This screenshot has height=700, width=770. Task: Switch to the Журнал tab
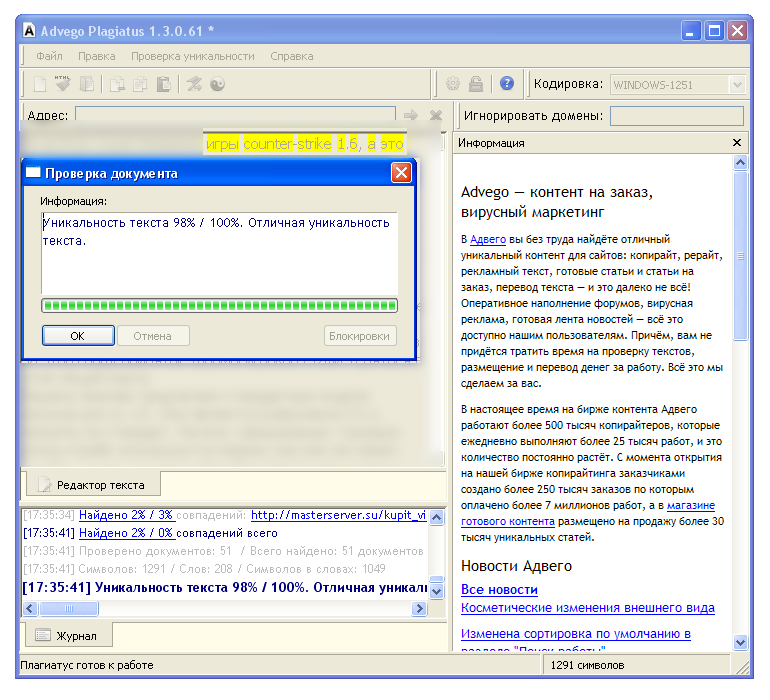(68, 636)
